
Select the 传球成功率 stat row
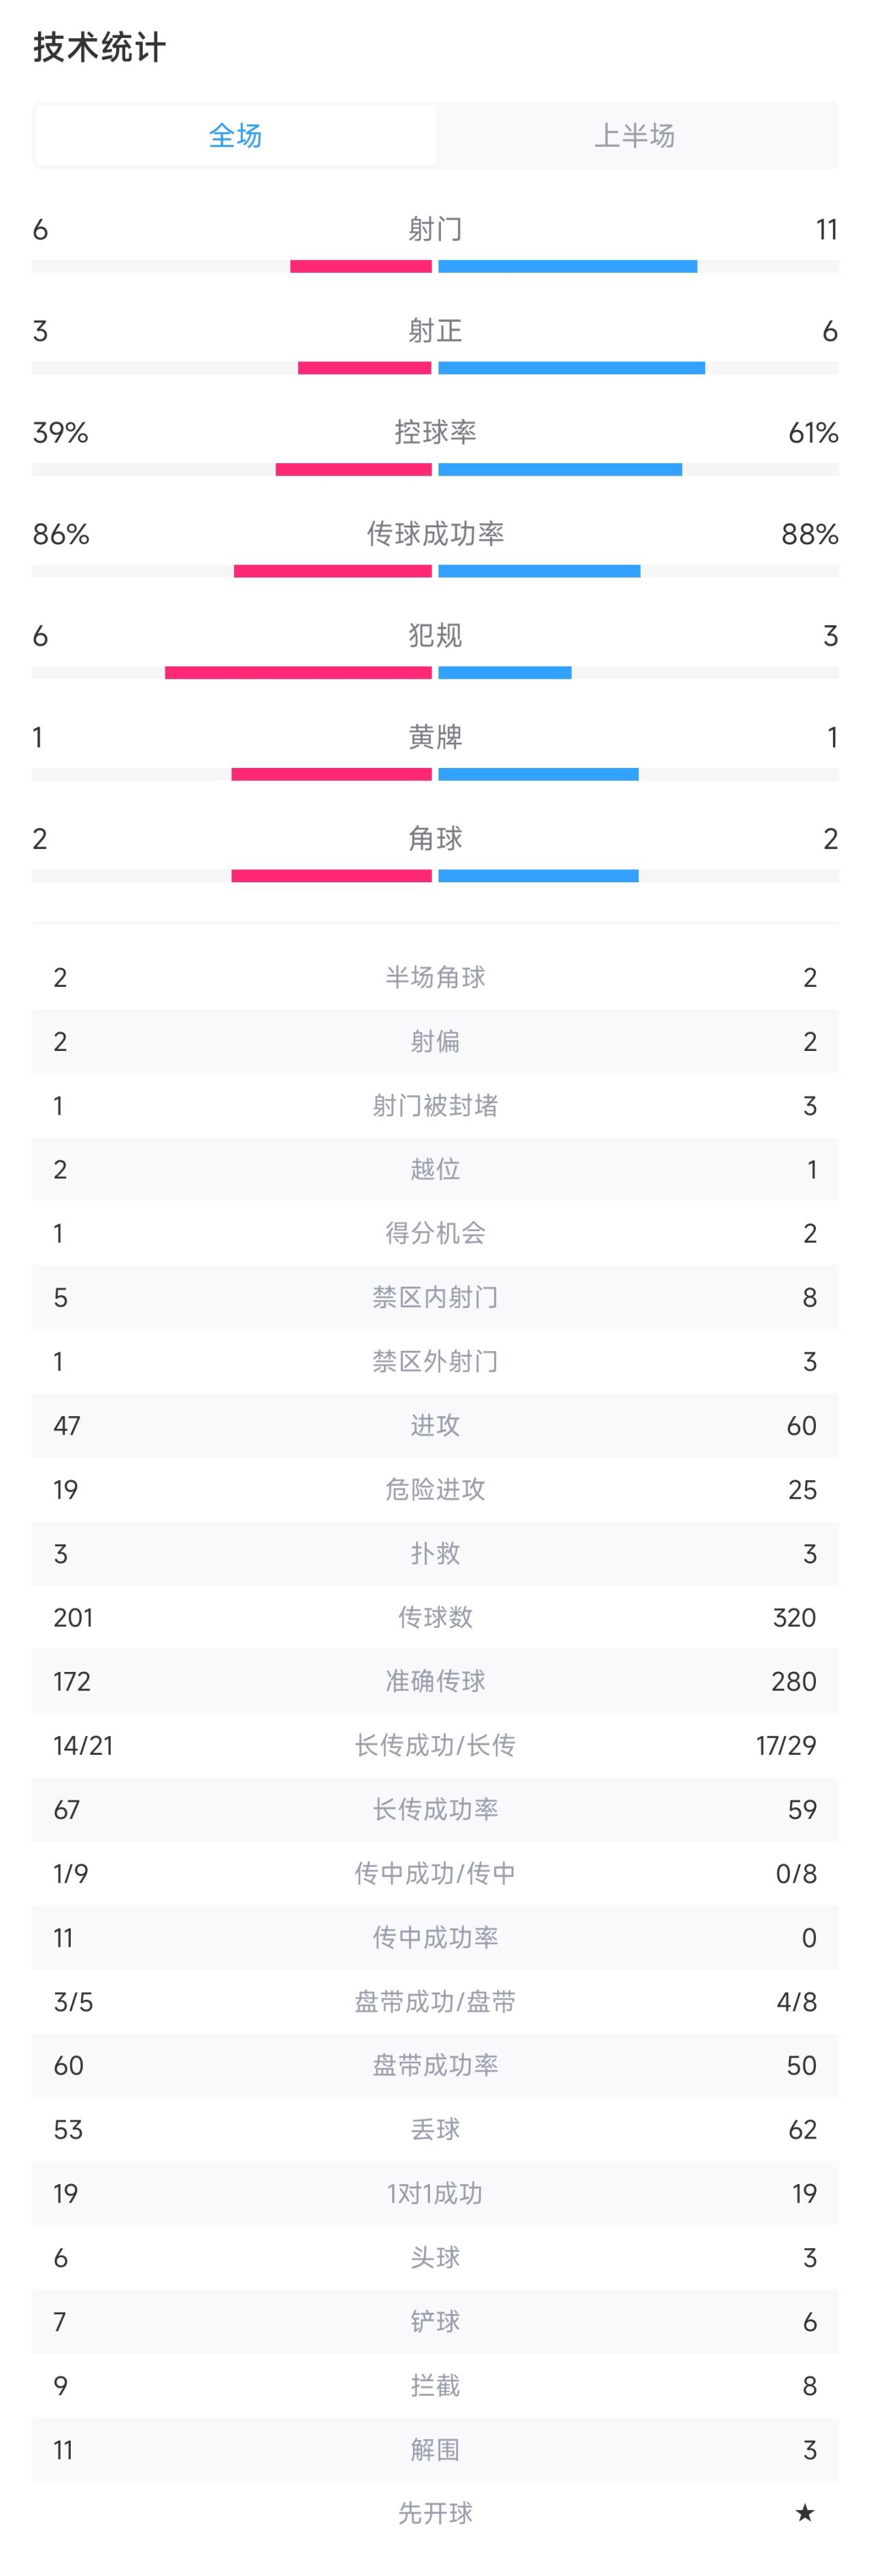pos(435,548)
